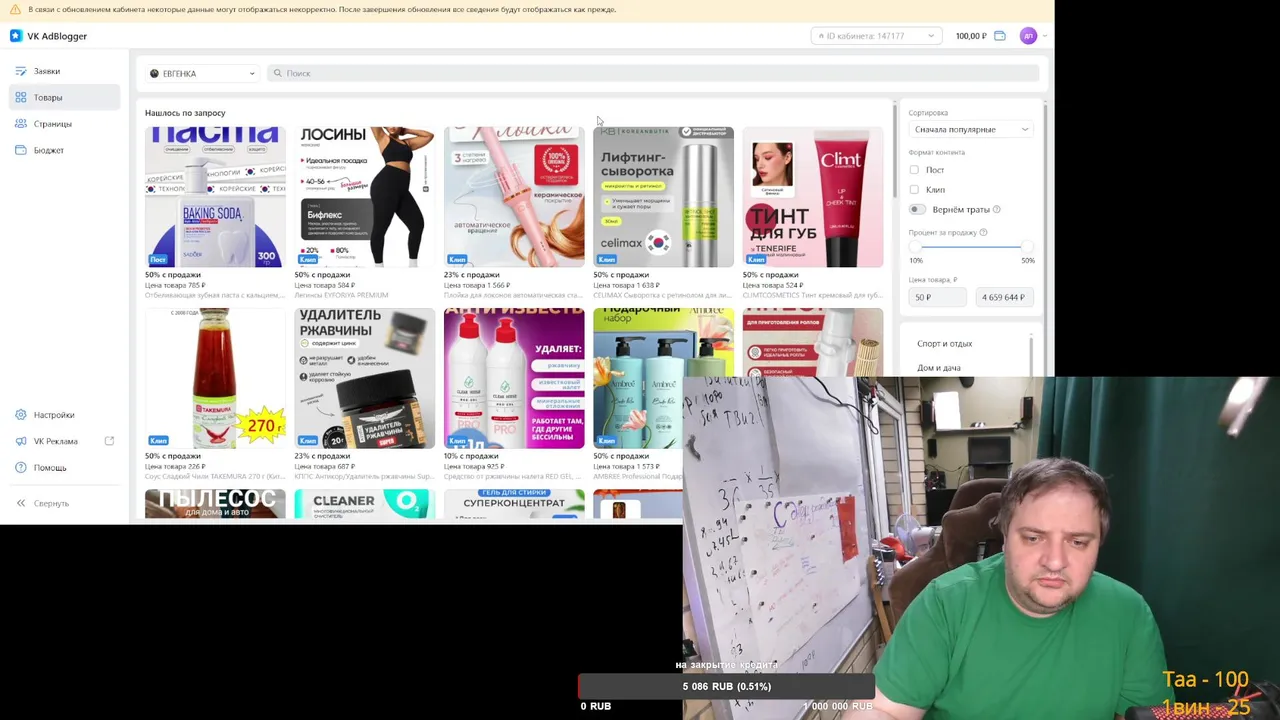Click the Клип badge on TAKEMURA sauce card
1280x720 pixels.
pos(158,440)
